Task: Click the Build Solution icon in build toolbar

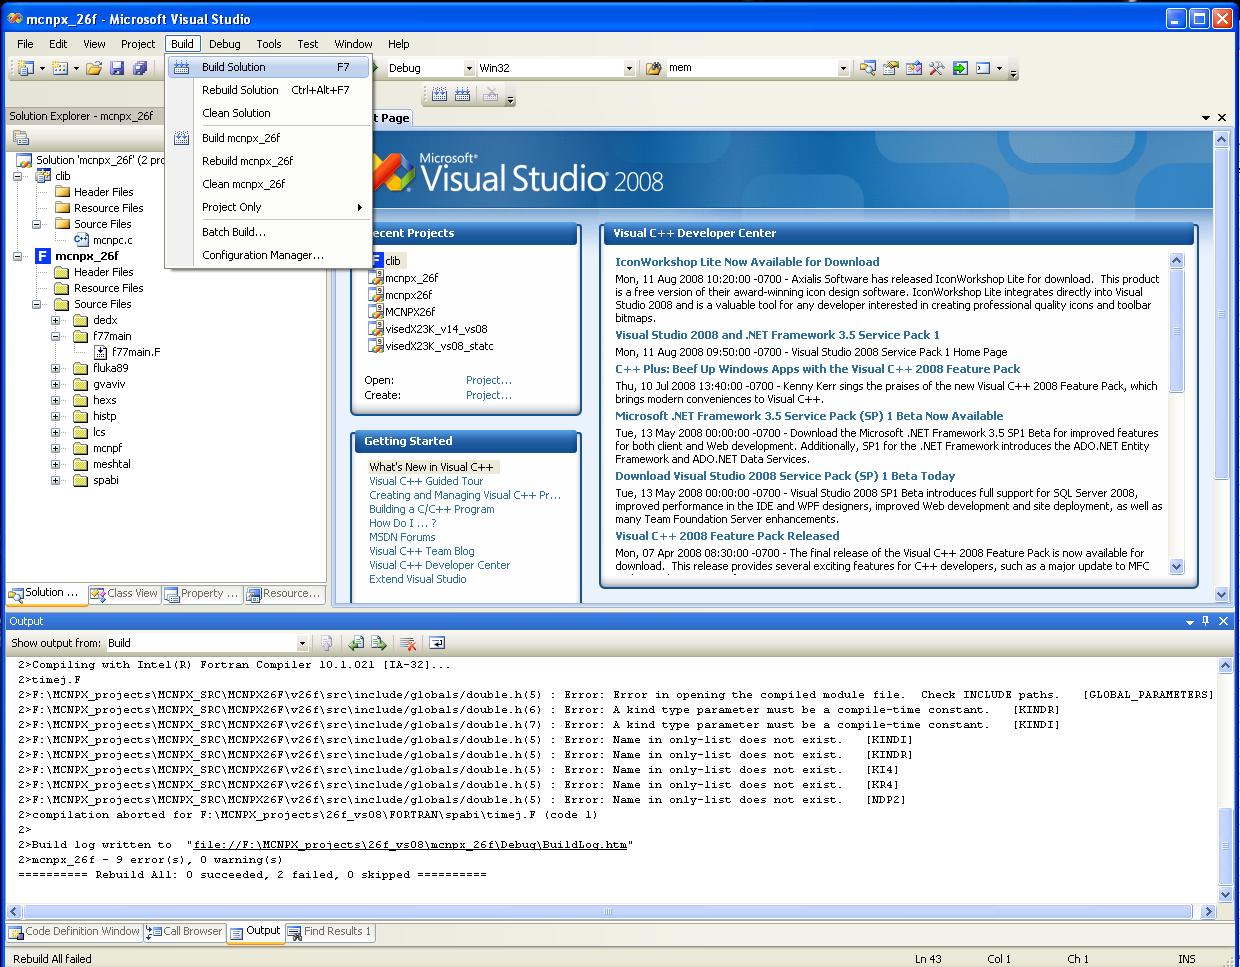Action: click(462, 95)
